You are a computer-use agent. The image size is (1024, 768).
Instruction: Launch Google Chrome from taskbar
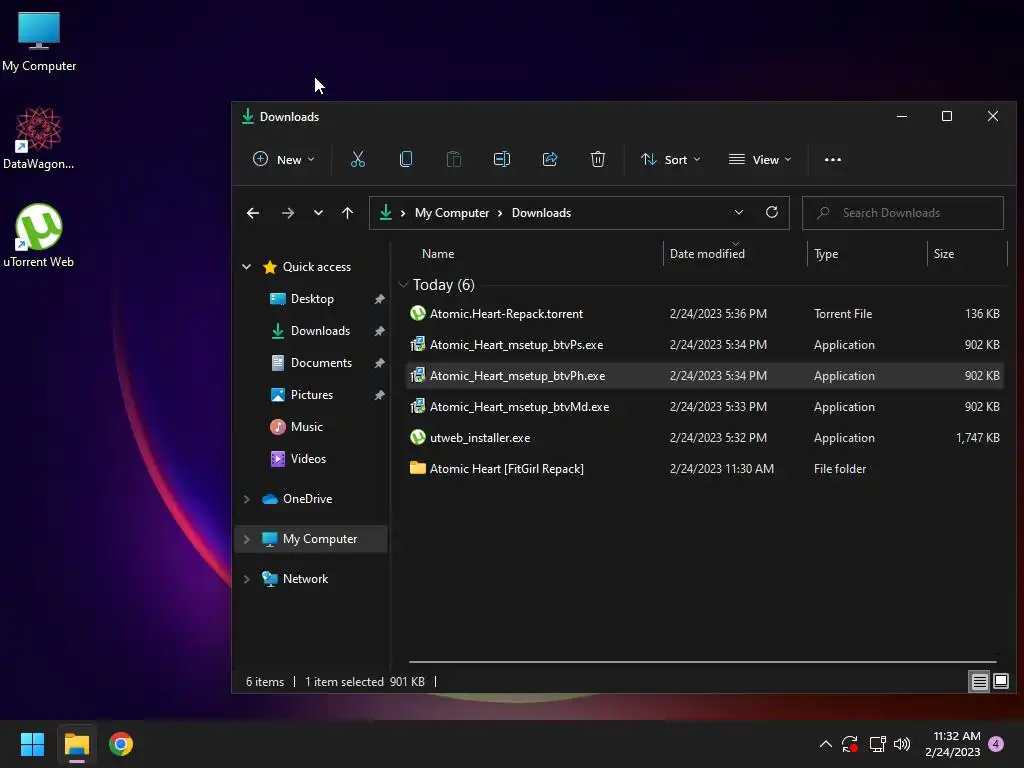coord(121,744)
